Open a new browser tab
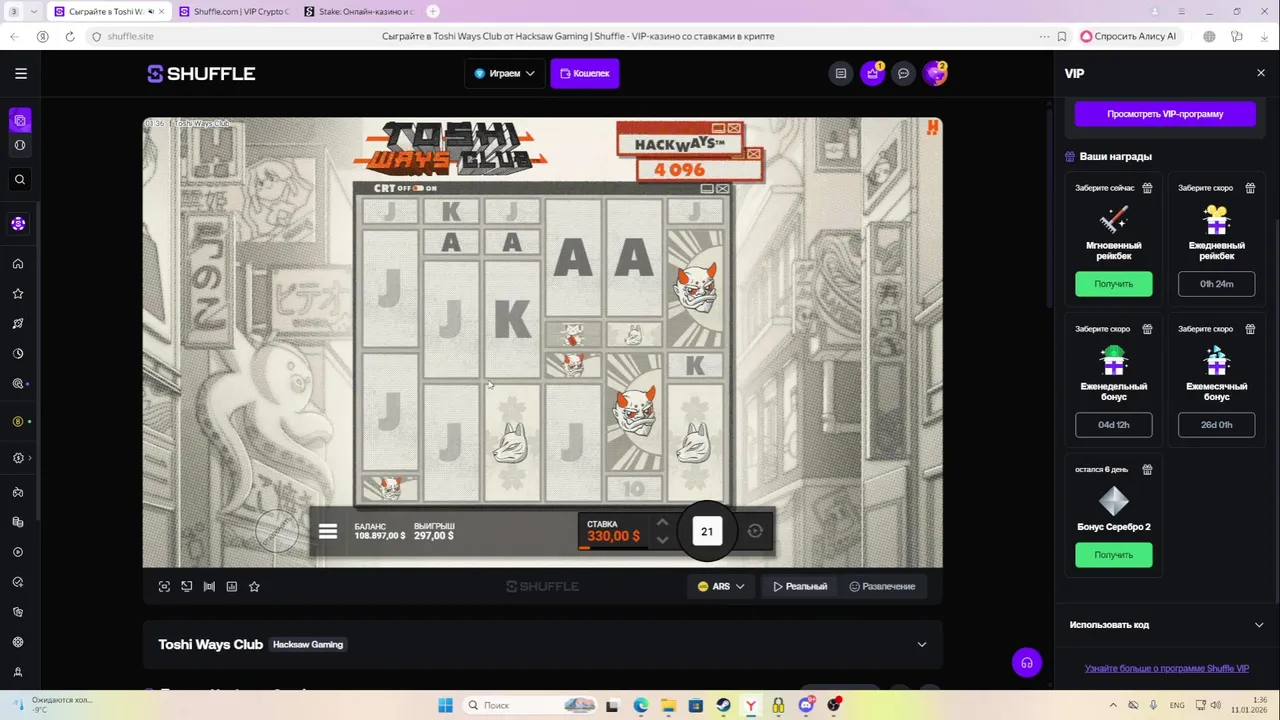The width and height of the screenshot is (1280, 720). click(433, 11)
